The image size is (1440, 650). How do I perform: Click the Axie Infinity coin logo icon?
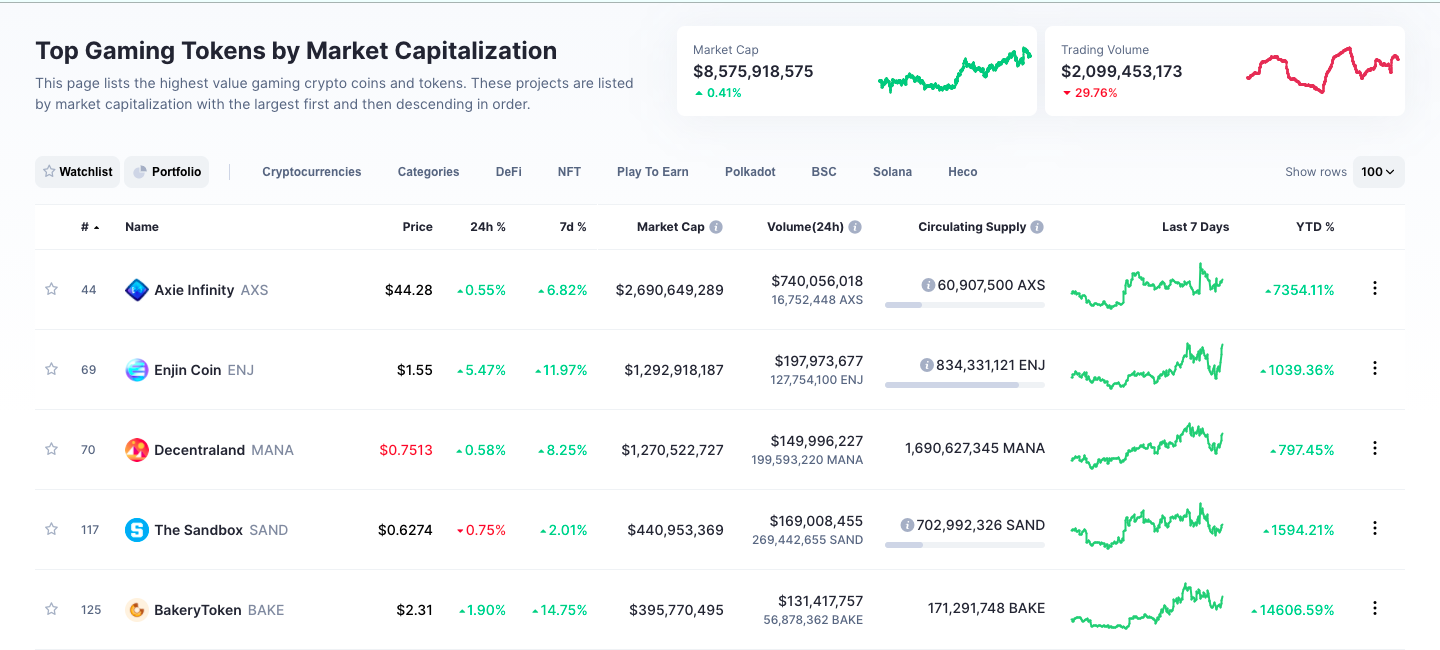pos(137,290)
